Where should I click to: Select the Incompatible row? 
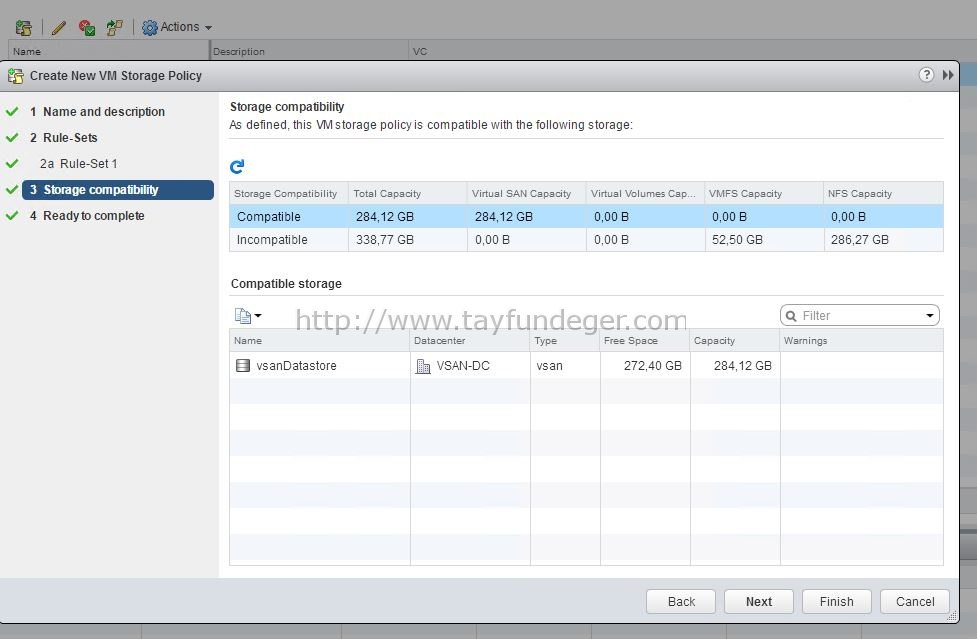click(586, 240)
